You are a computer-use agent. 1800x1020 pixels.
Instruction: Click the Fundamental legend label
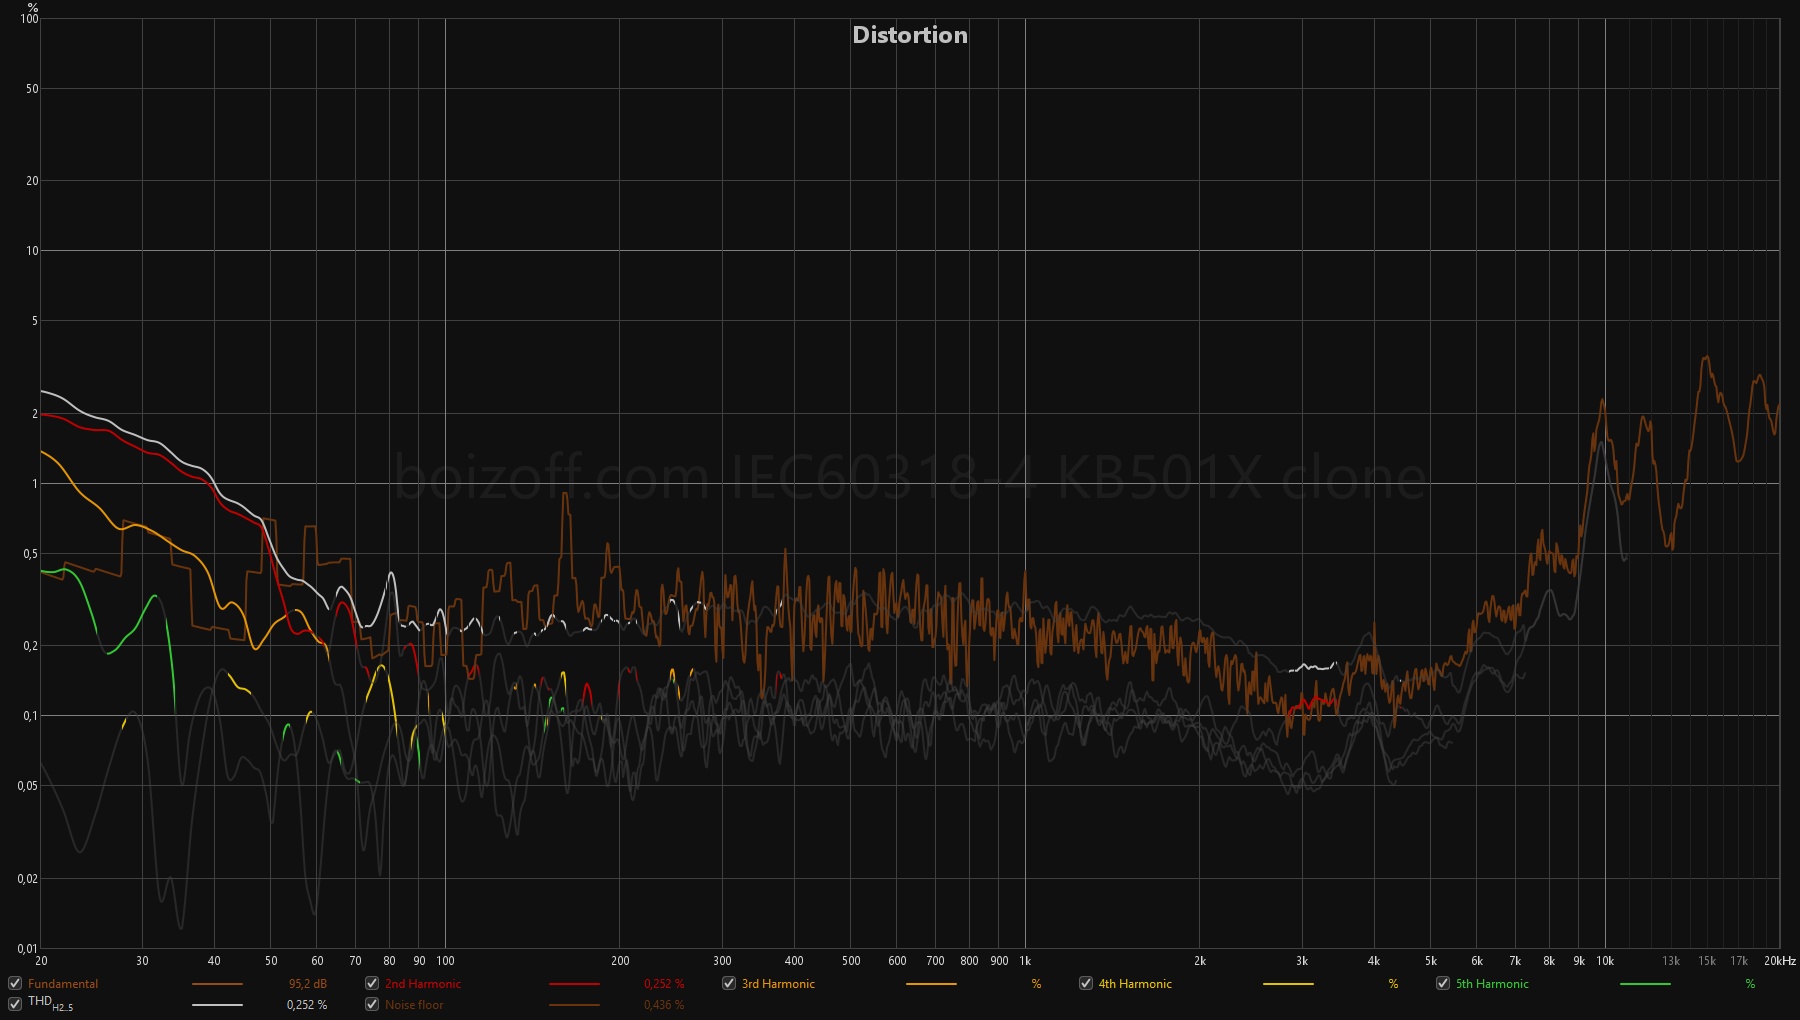pyautogui.click(x=63, y=984)
